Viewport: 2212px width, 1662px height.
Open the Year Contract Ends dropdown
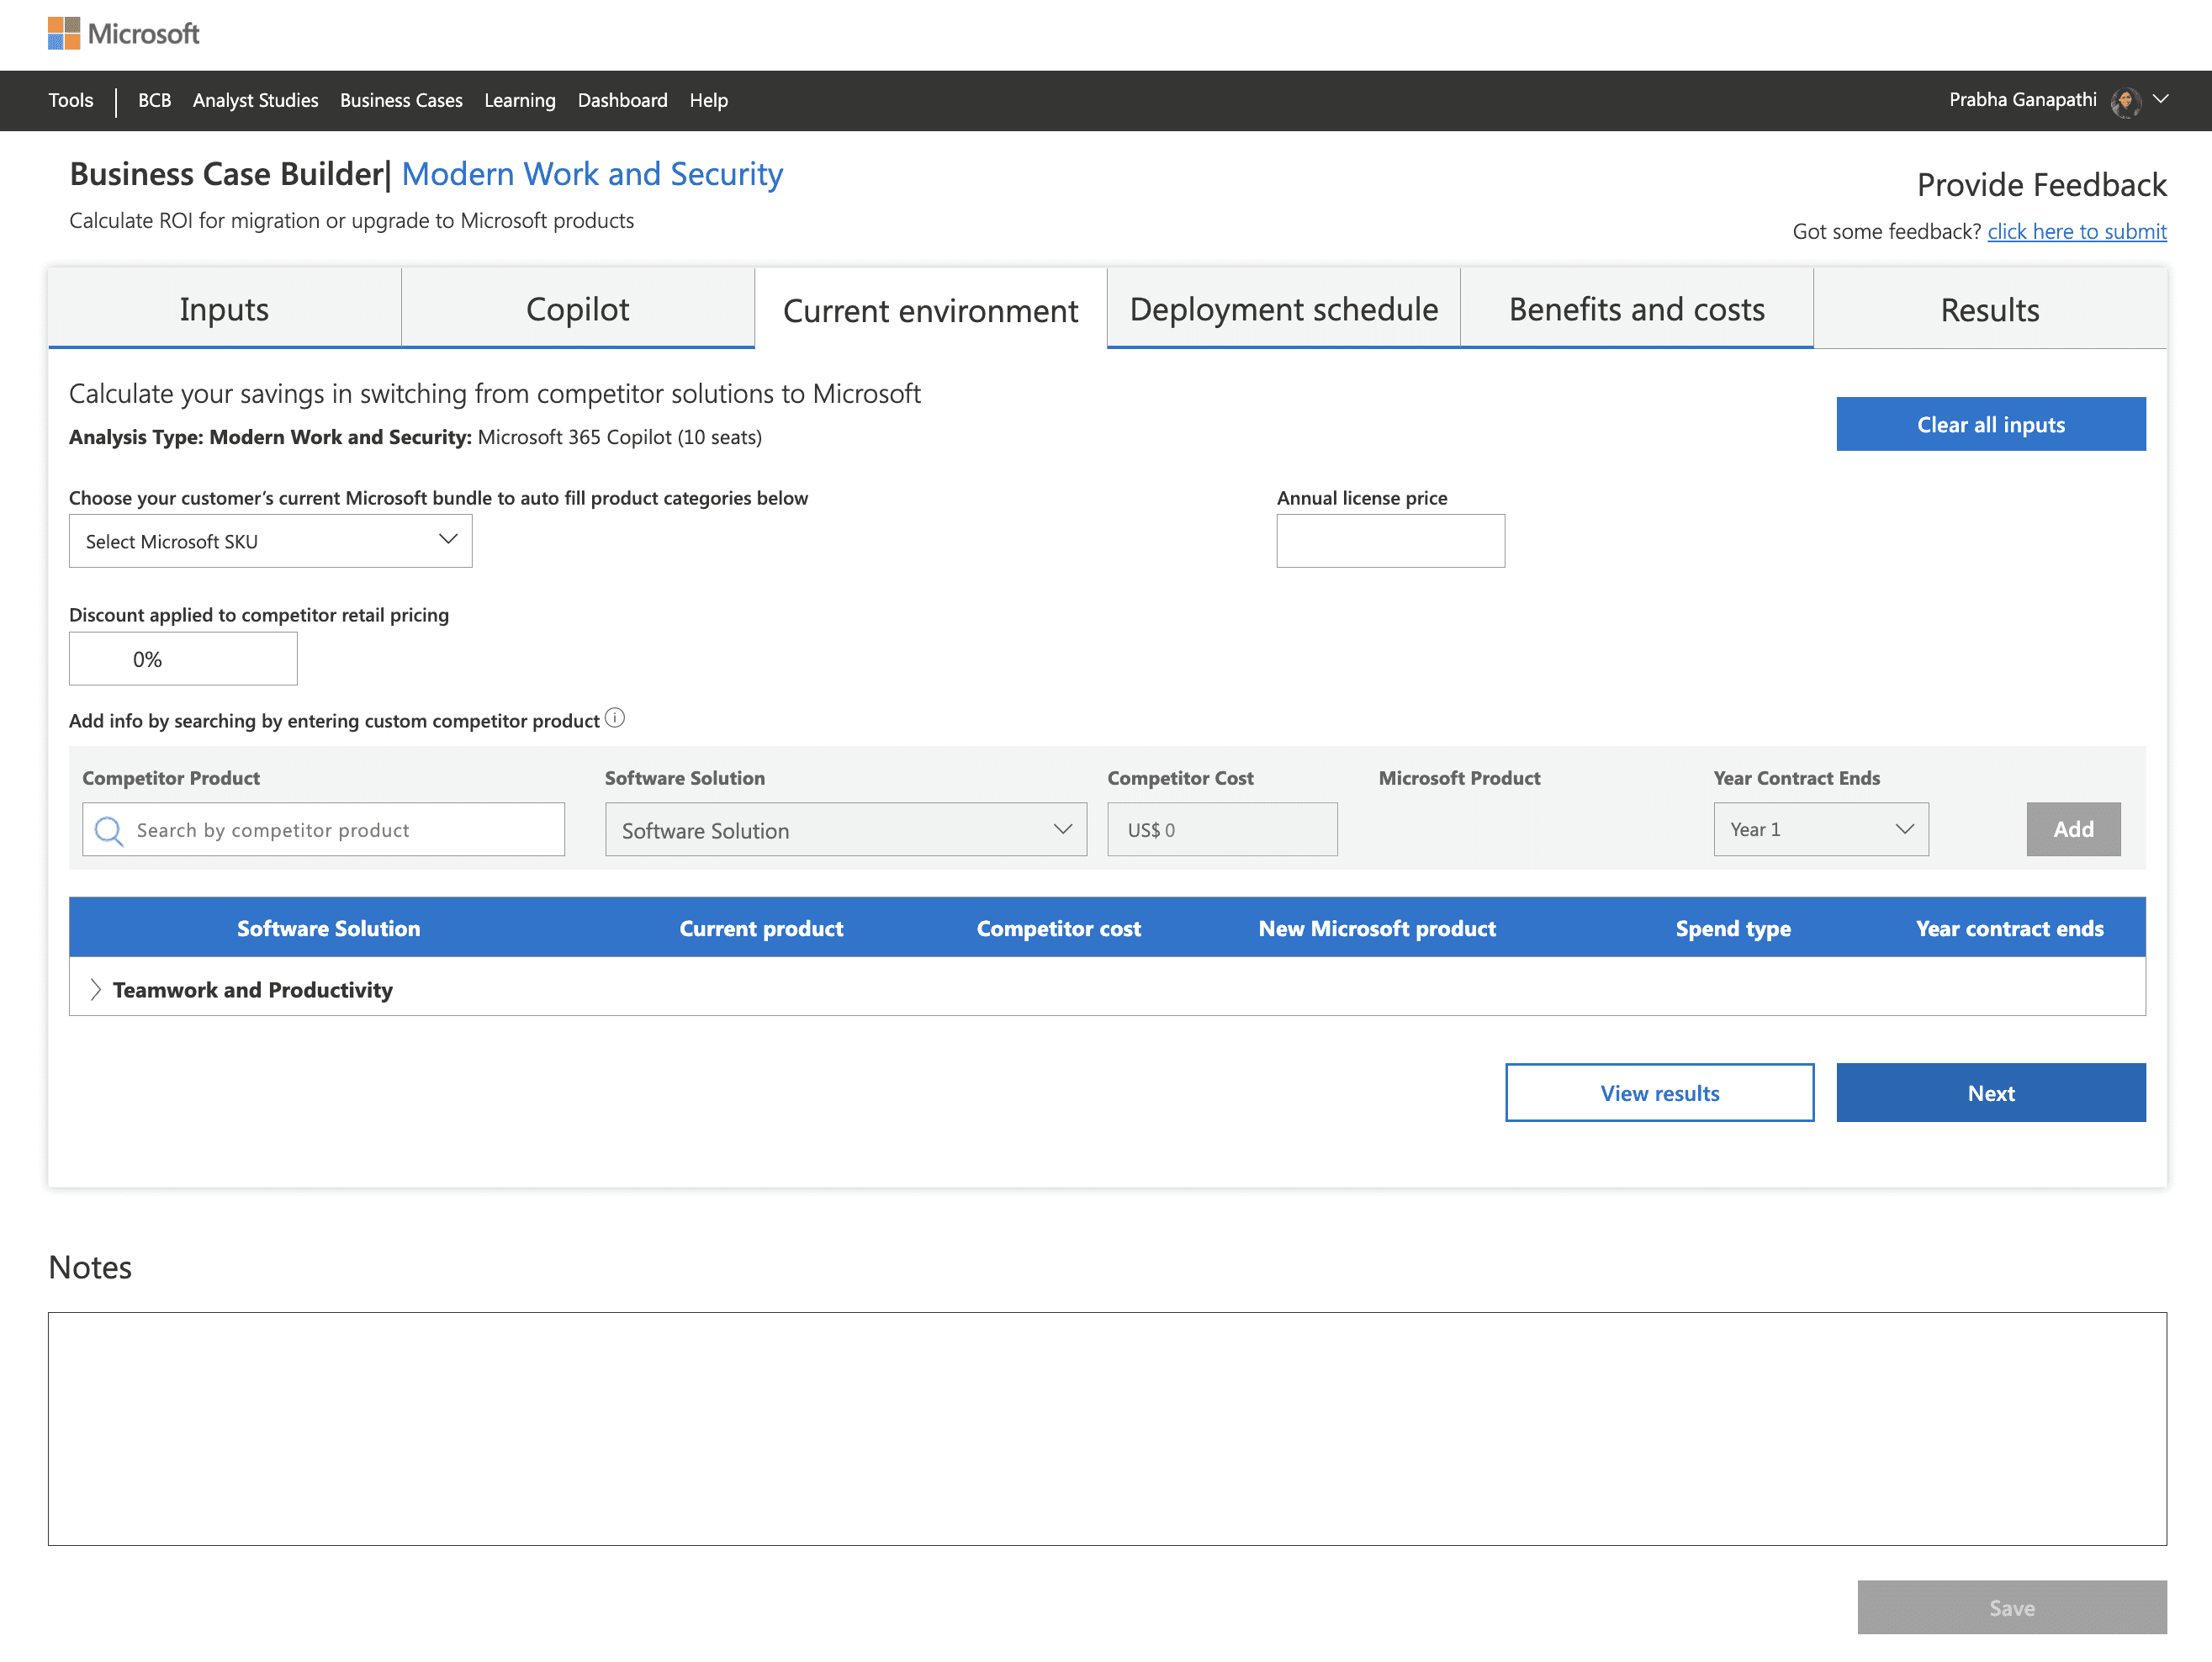[1820, 829]
